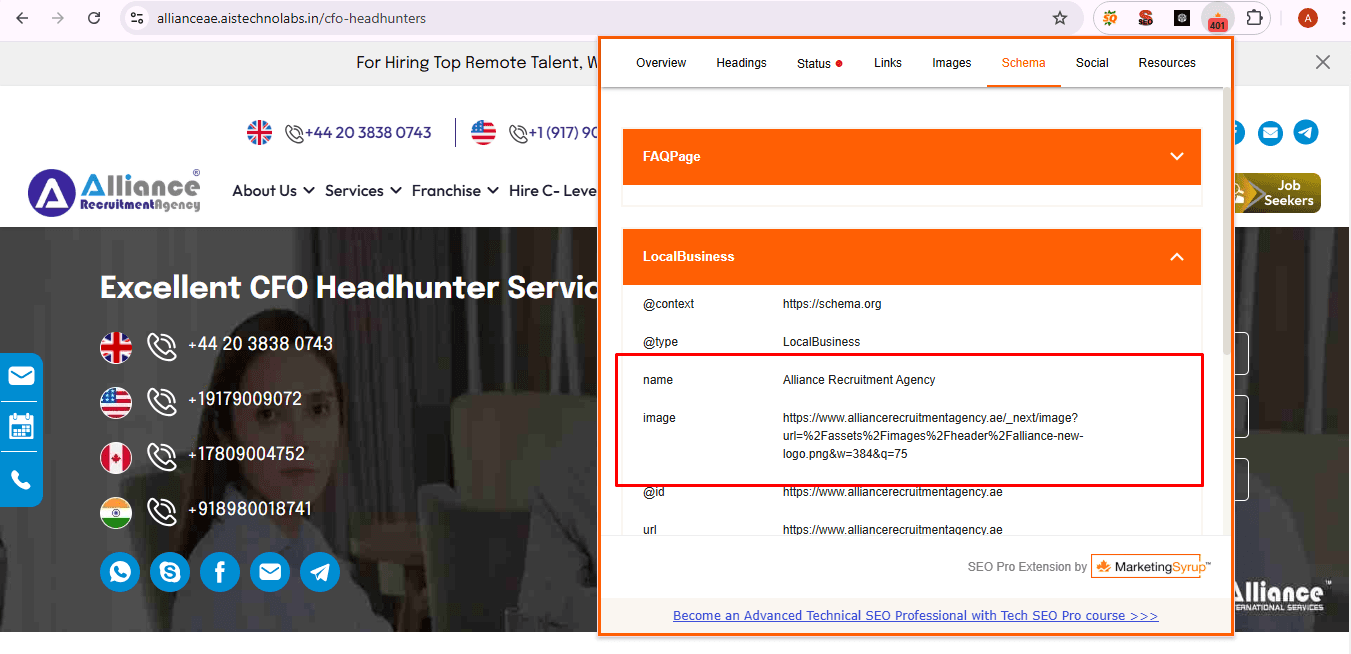
Task: Click the WhatsApp icon in hero section
Action: [x=120, y=572]
